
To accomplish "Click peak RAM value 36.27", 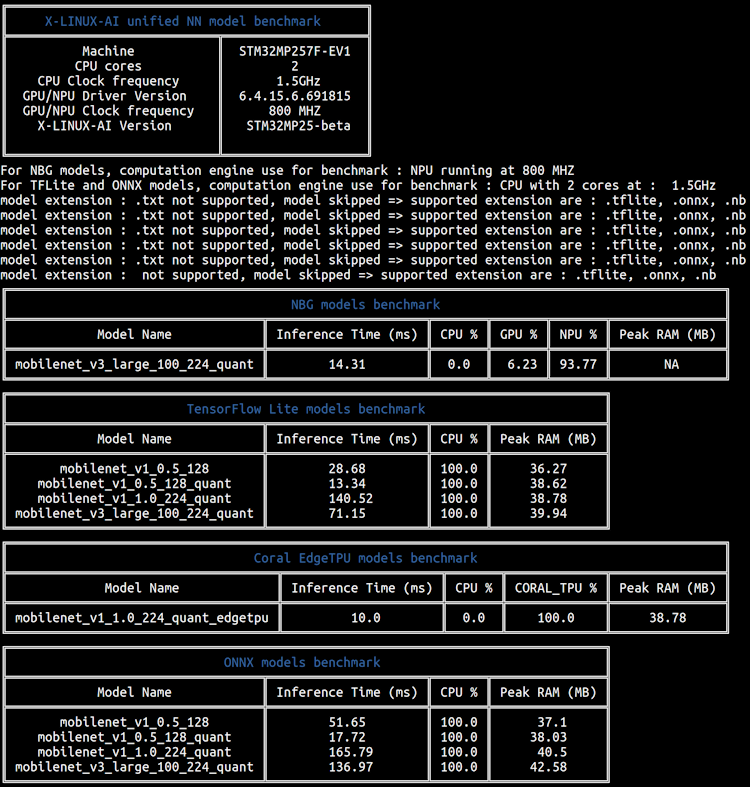I will [548, 469].
